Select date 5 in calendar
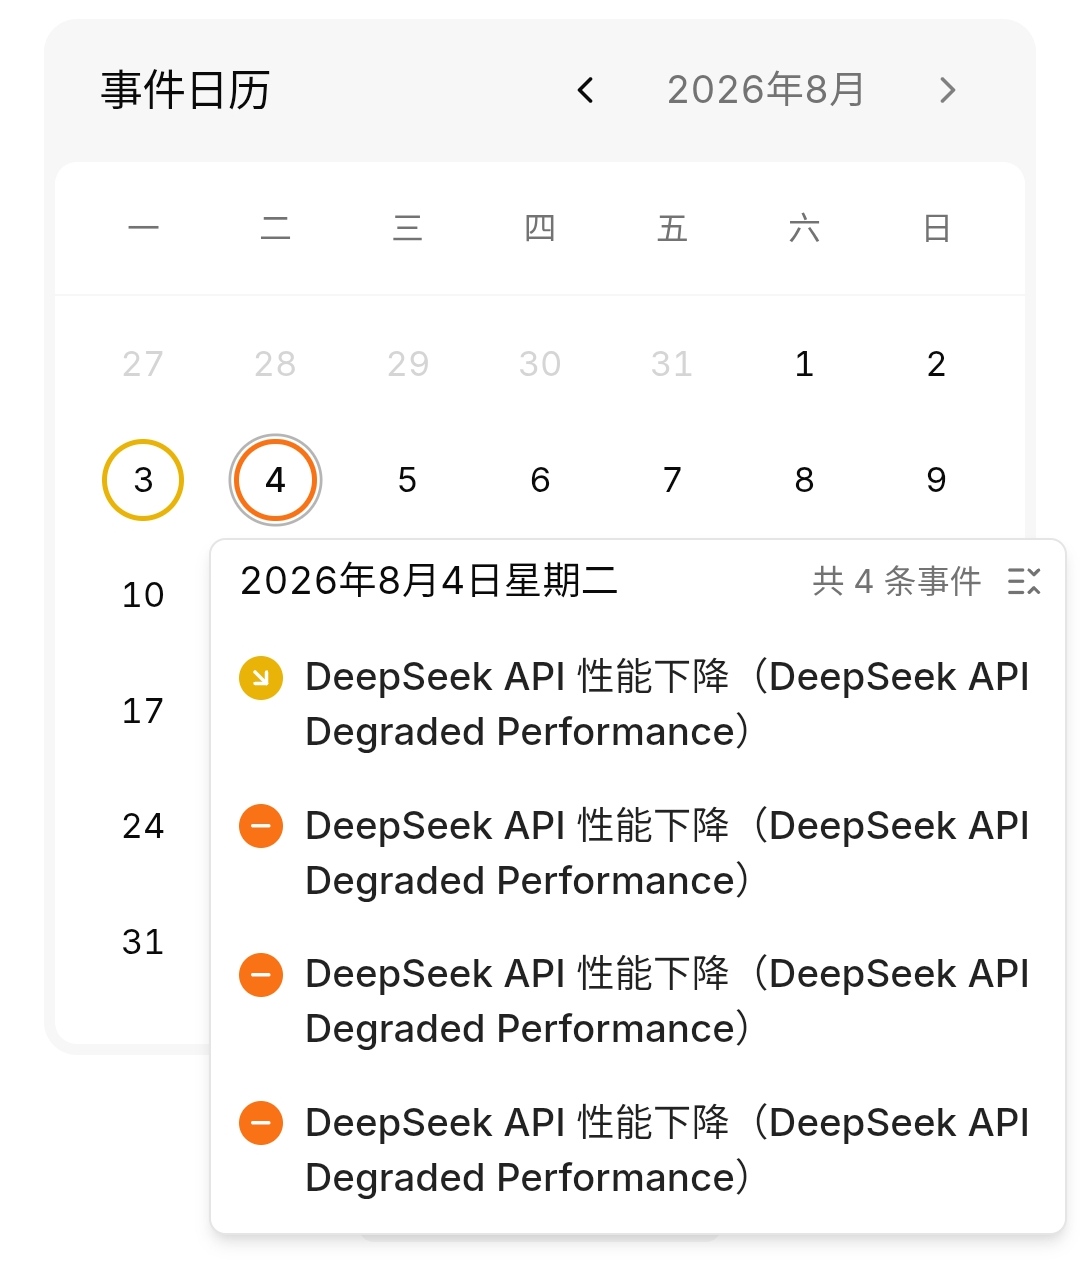Viewport: 1080px width, 1273px height. click(x=407, y=480)
